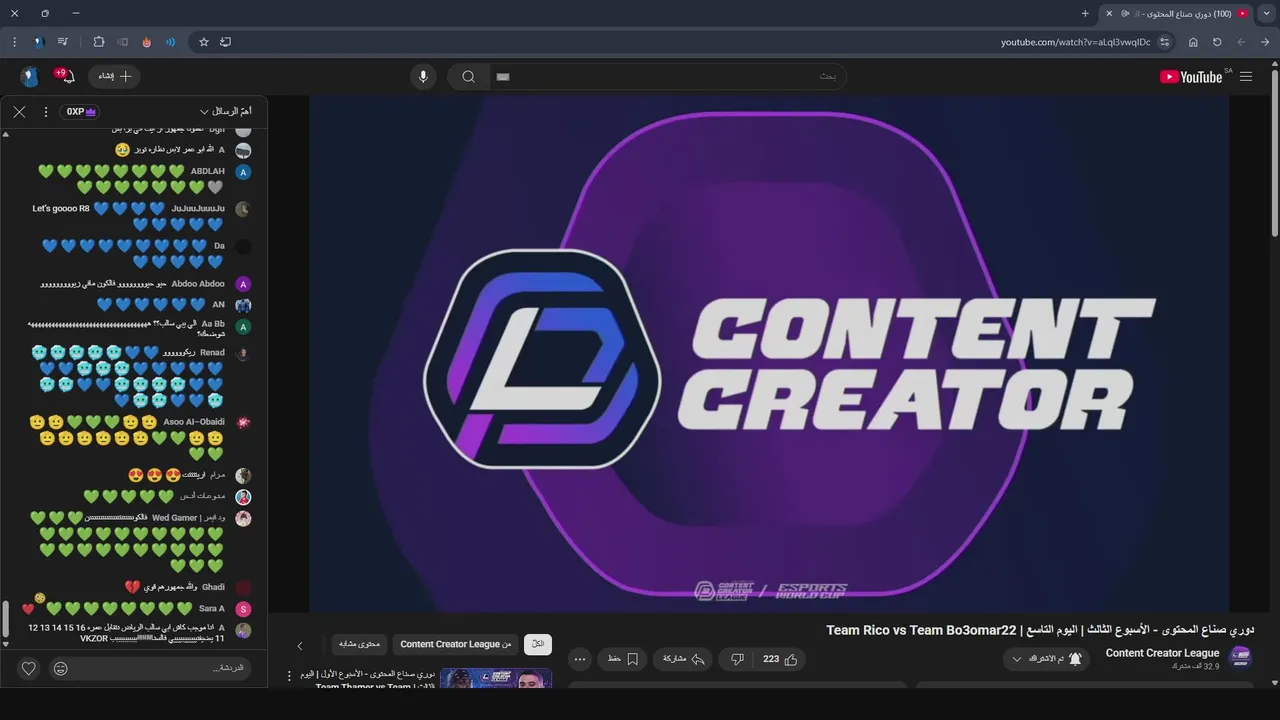The width and height of the screenshot is (1280, 720).
Task: Close the live chat panel
Action: coord(19,112)
